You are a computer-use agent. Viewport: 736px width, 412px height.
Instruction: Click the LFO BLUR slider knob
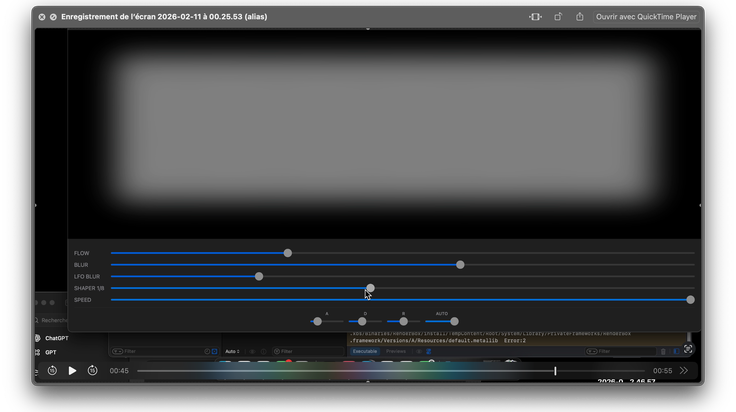pyautogui.click(x=259, y=276)
